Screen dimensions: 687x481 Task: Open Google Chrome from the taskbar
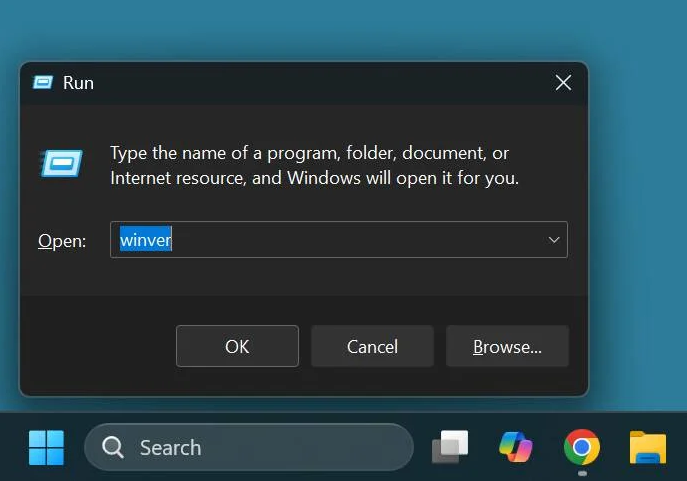click(x=581, y=447)
